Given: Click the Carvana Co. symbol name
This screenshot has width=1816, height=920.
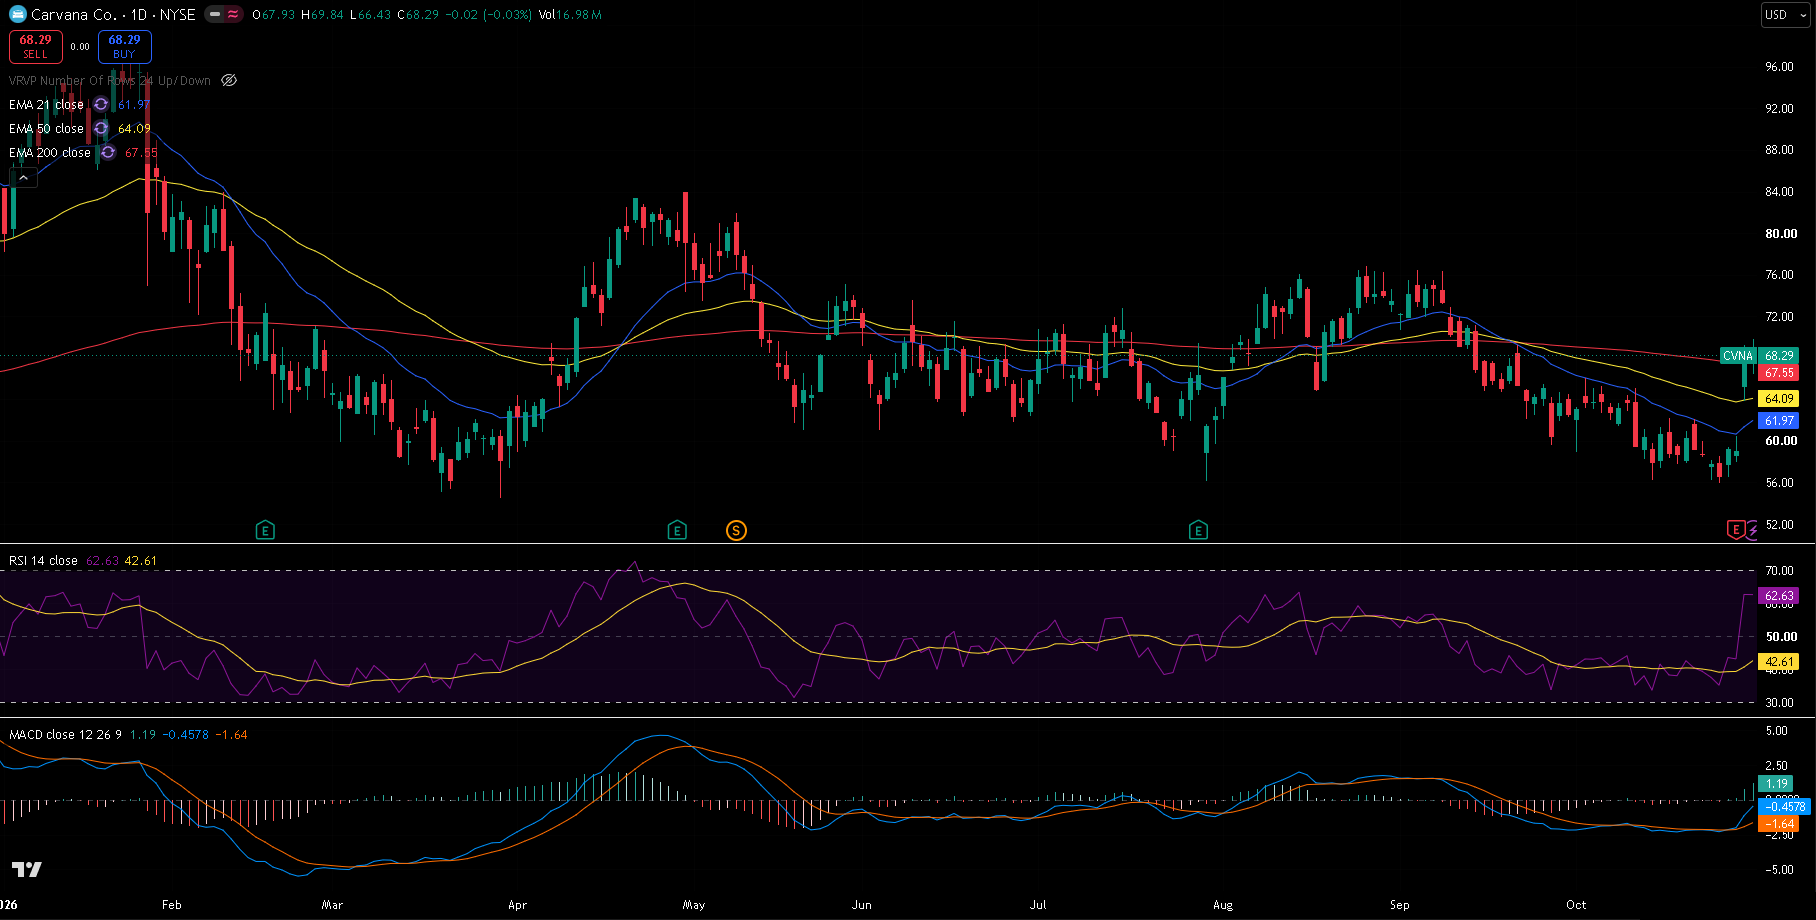Looking at the screenshot, I should [73, 15].
